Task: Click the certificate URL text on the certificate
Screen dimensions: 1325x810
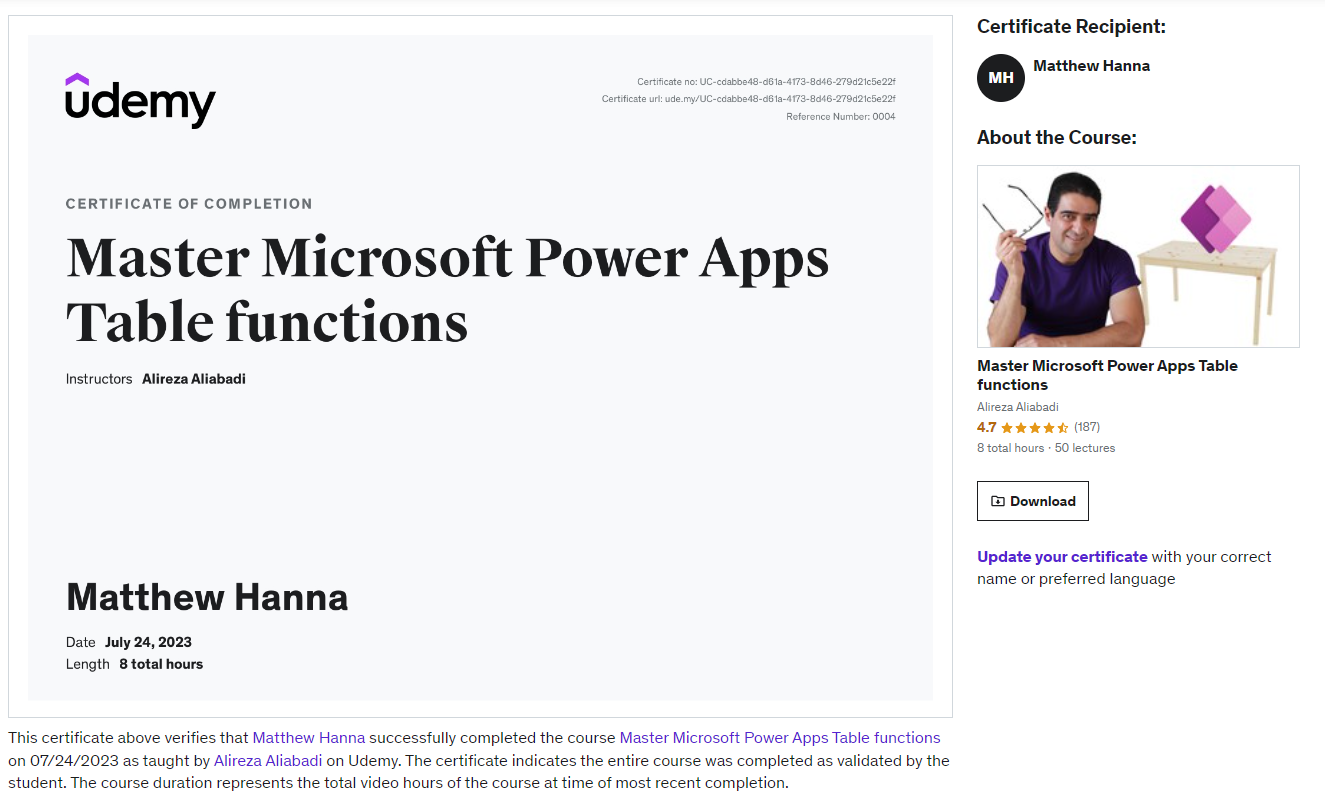Action: [749, 99]
